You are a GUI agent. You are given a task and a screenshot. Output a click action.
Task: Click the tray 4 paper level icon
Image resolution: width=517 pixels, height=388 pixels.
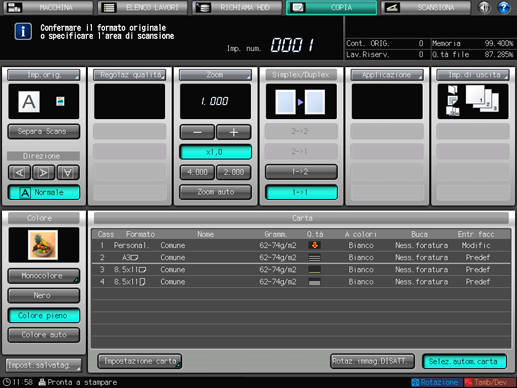click(x=314, y=282)
